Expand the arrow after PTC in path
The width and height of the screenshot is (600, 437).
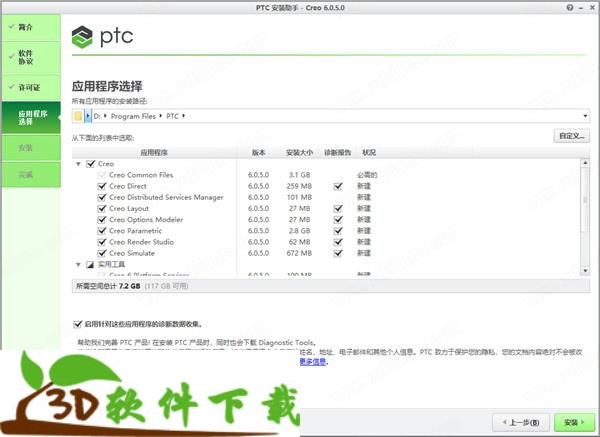[183, 116]
